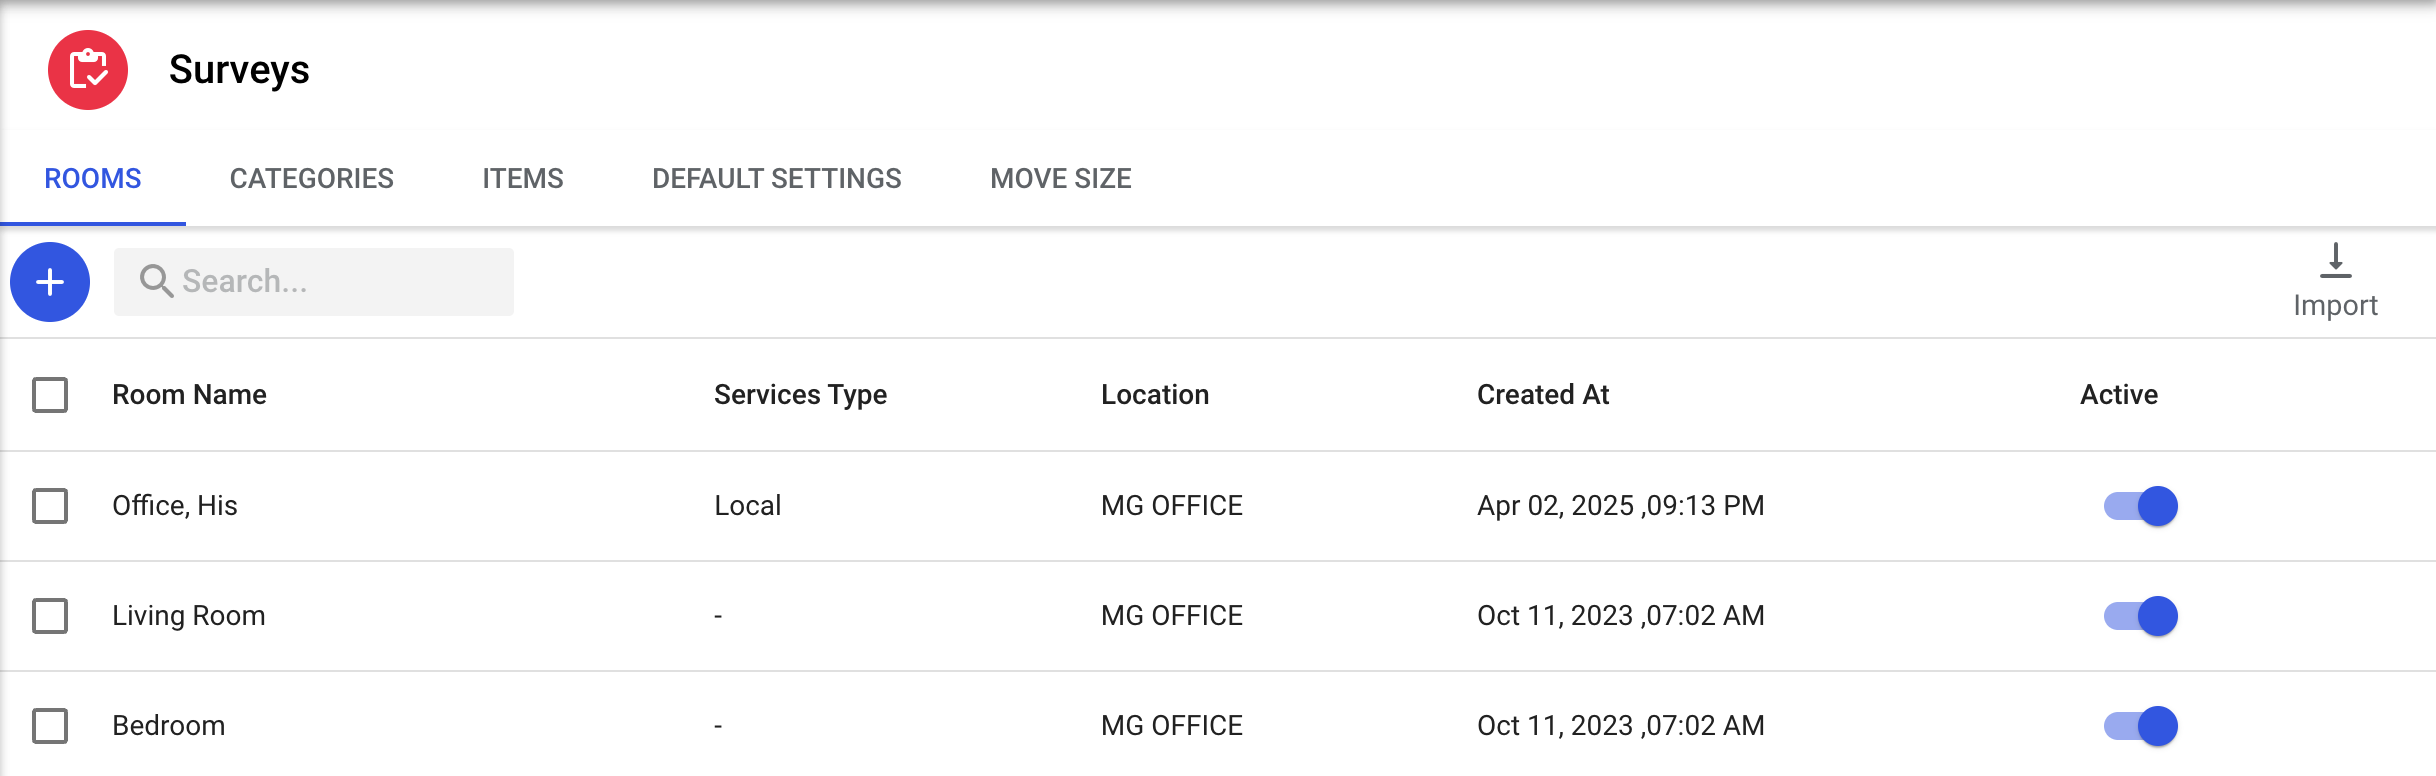Image resolution: width=2436 pixels, height=776 pixels.
Task: Click the red Surveys clipboard icon
Action: 88,70
